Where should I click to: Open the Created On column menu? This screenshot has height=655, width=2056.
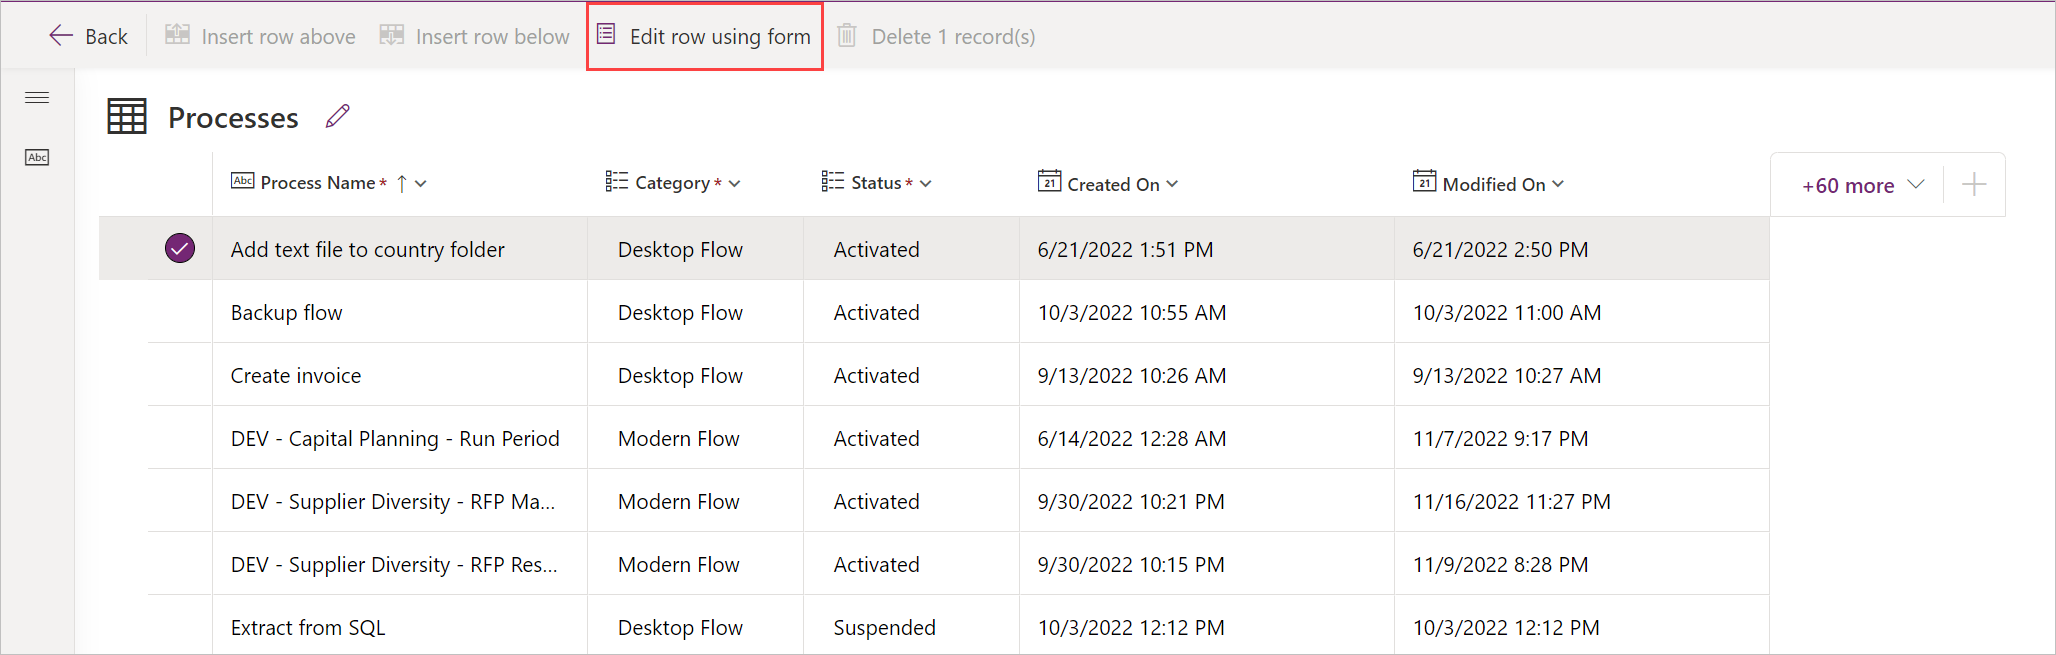[1172, 184]
